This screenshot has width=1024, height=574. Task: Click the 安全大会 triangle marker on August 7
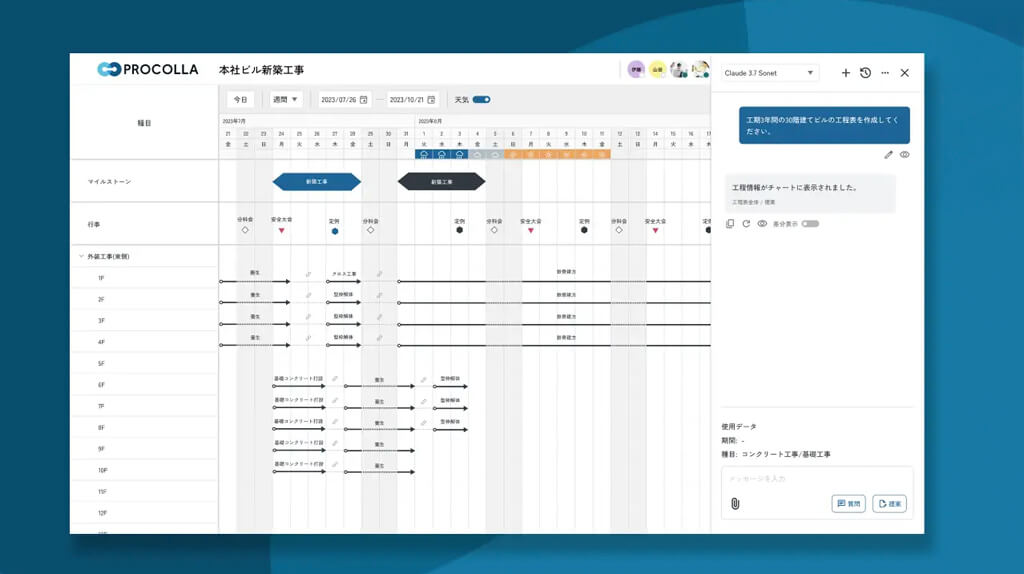pos(531,231)
